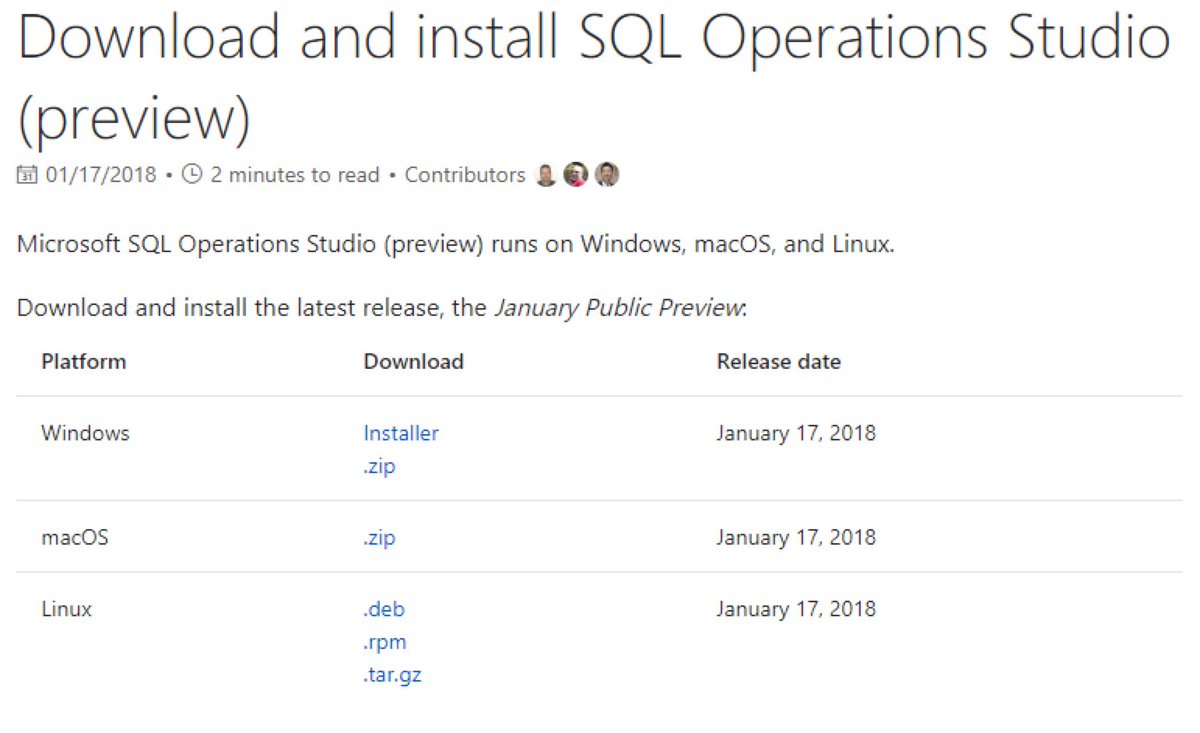
Task: Click the calendar icon beside the publish date
Action: [x=27, y=175]
